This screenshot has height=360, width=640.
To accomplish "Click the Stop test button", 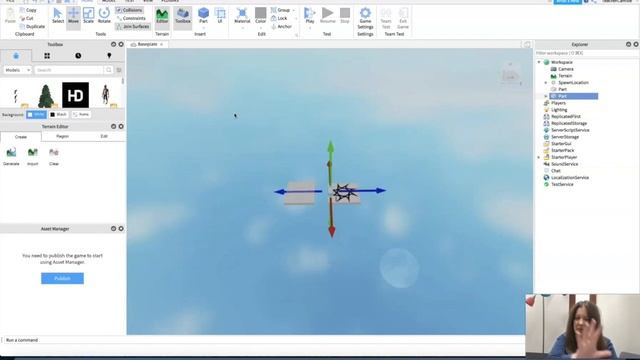I will pos(345,16).
